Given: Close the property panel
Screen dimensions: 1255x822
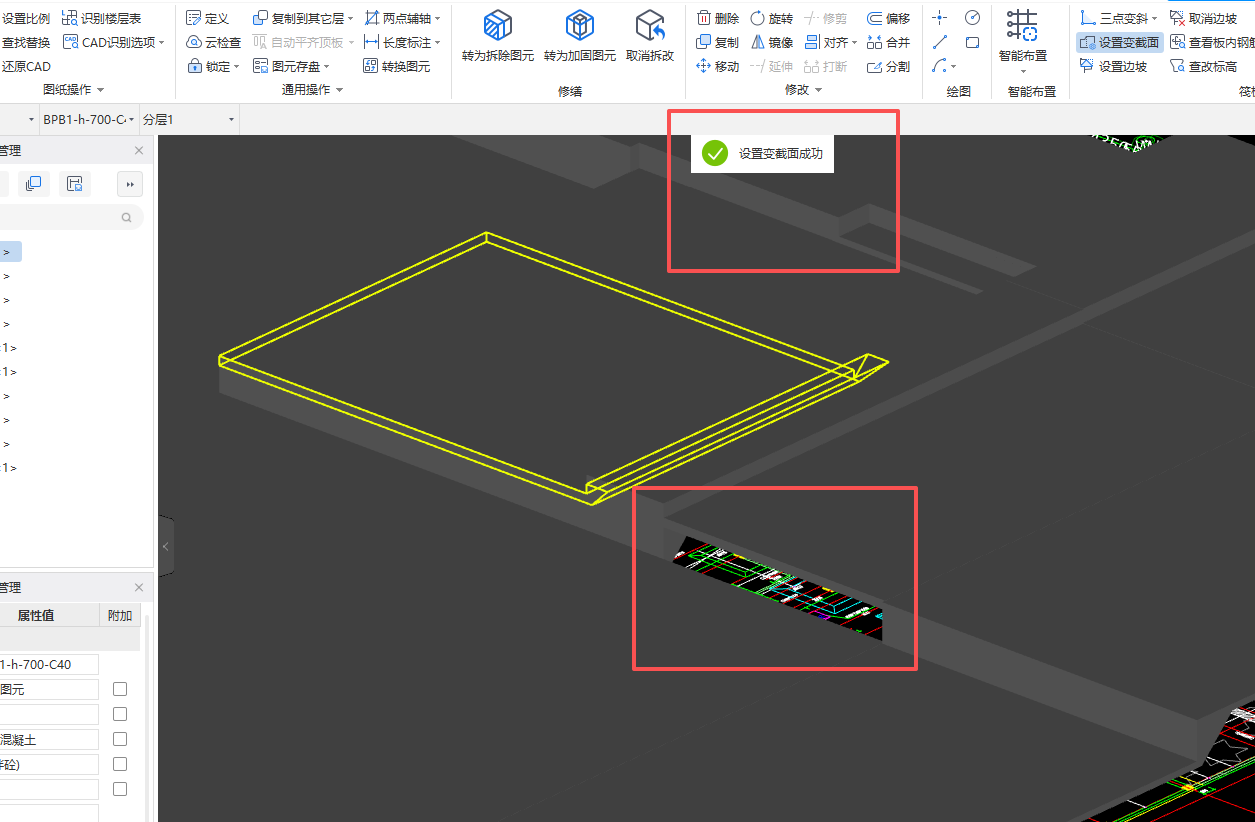Looking at the screenshot, I should (x=139, y=588).
